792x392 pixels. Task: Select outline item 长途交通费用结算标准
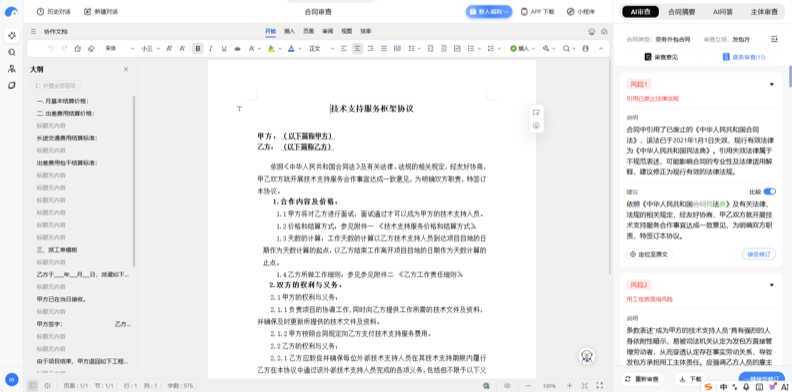(67, 138)
